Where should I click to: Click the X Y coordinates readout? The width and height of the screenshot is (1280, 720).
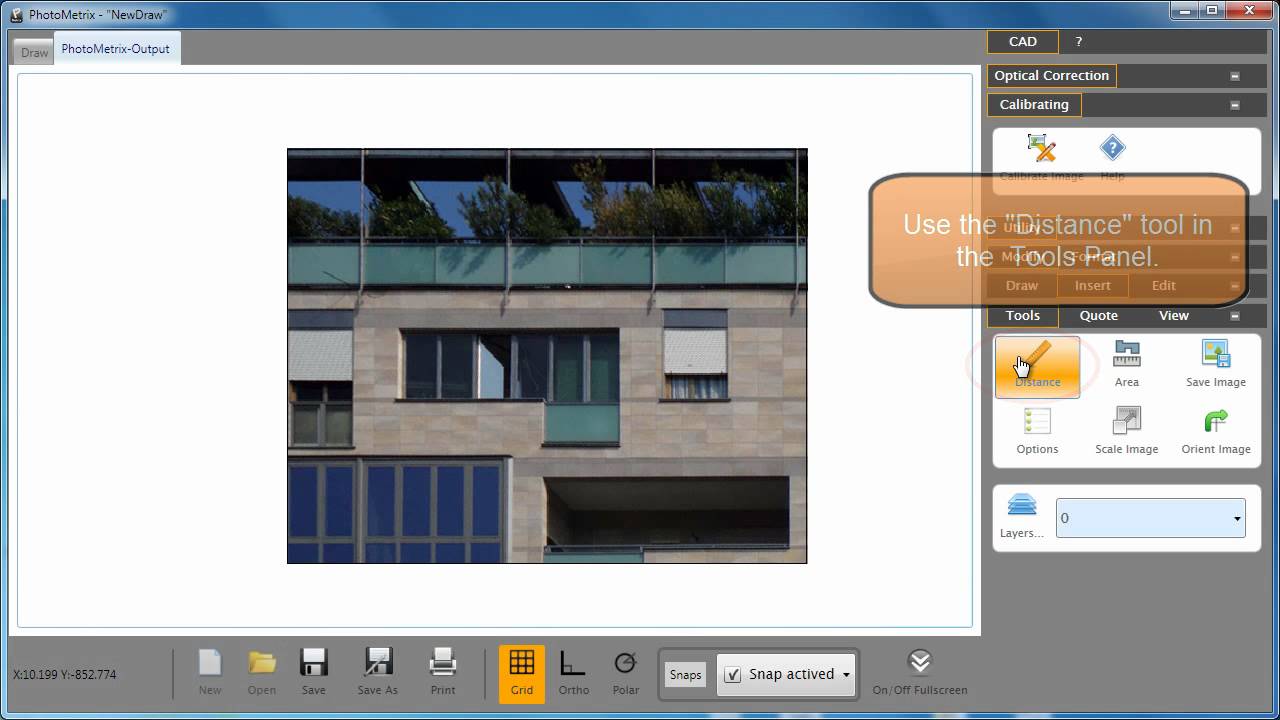[64, 675]
